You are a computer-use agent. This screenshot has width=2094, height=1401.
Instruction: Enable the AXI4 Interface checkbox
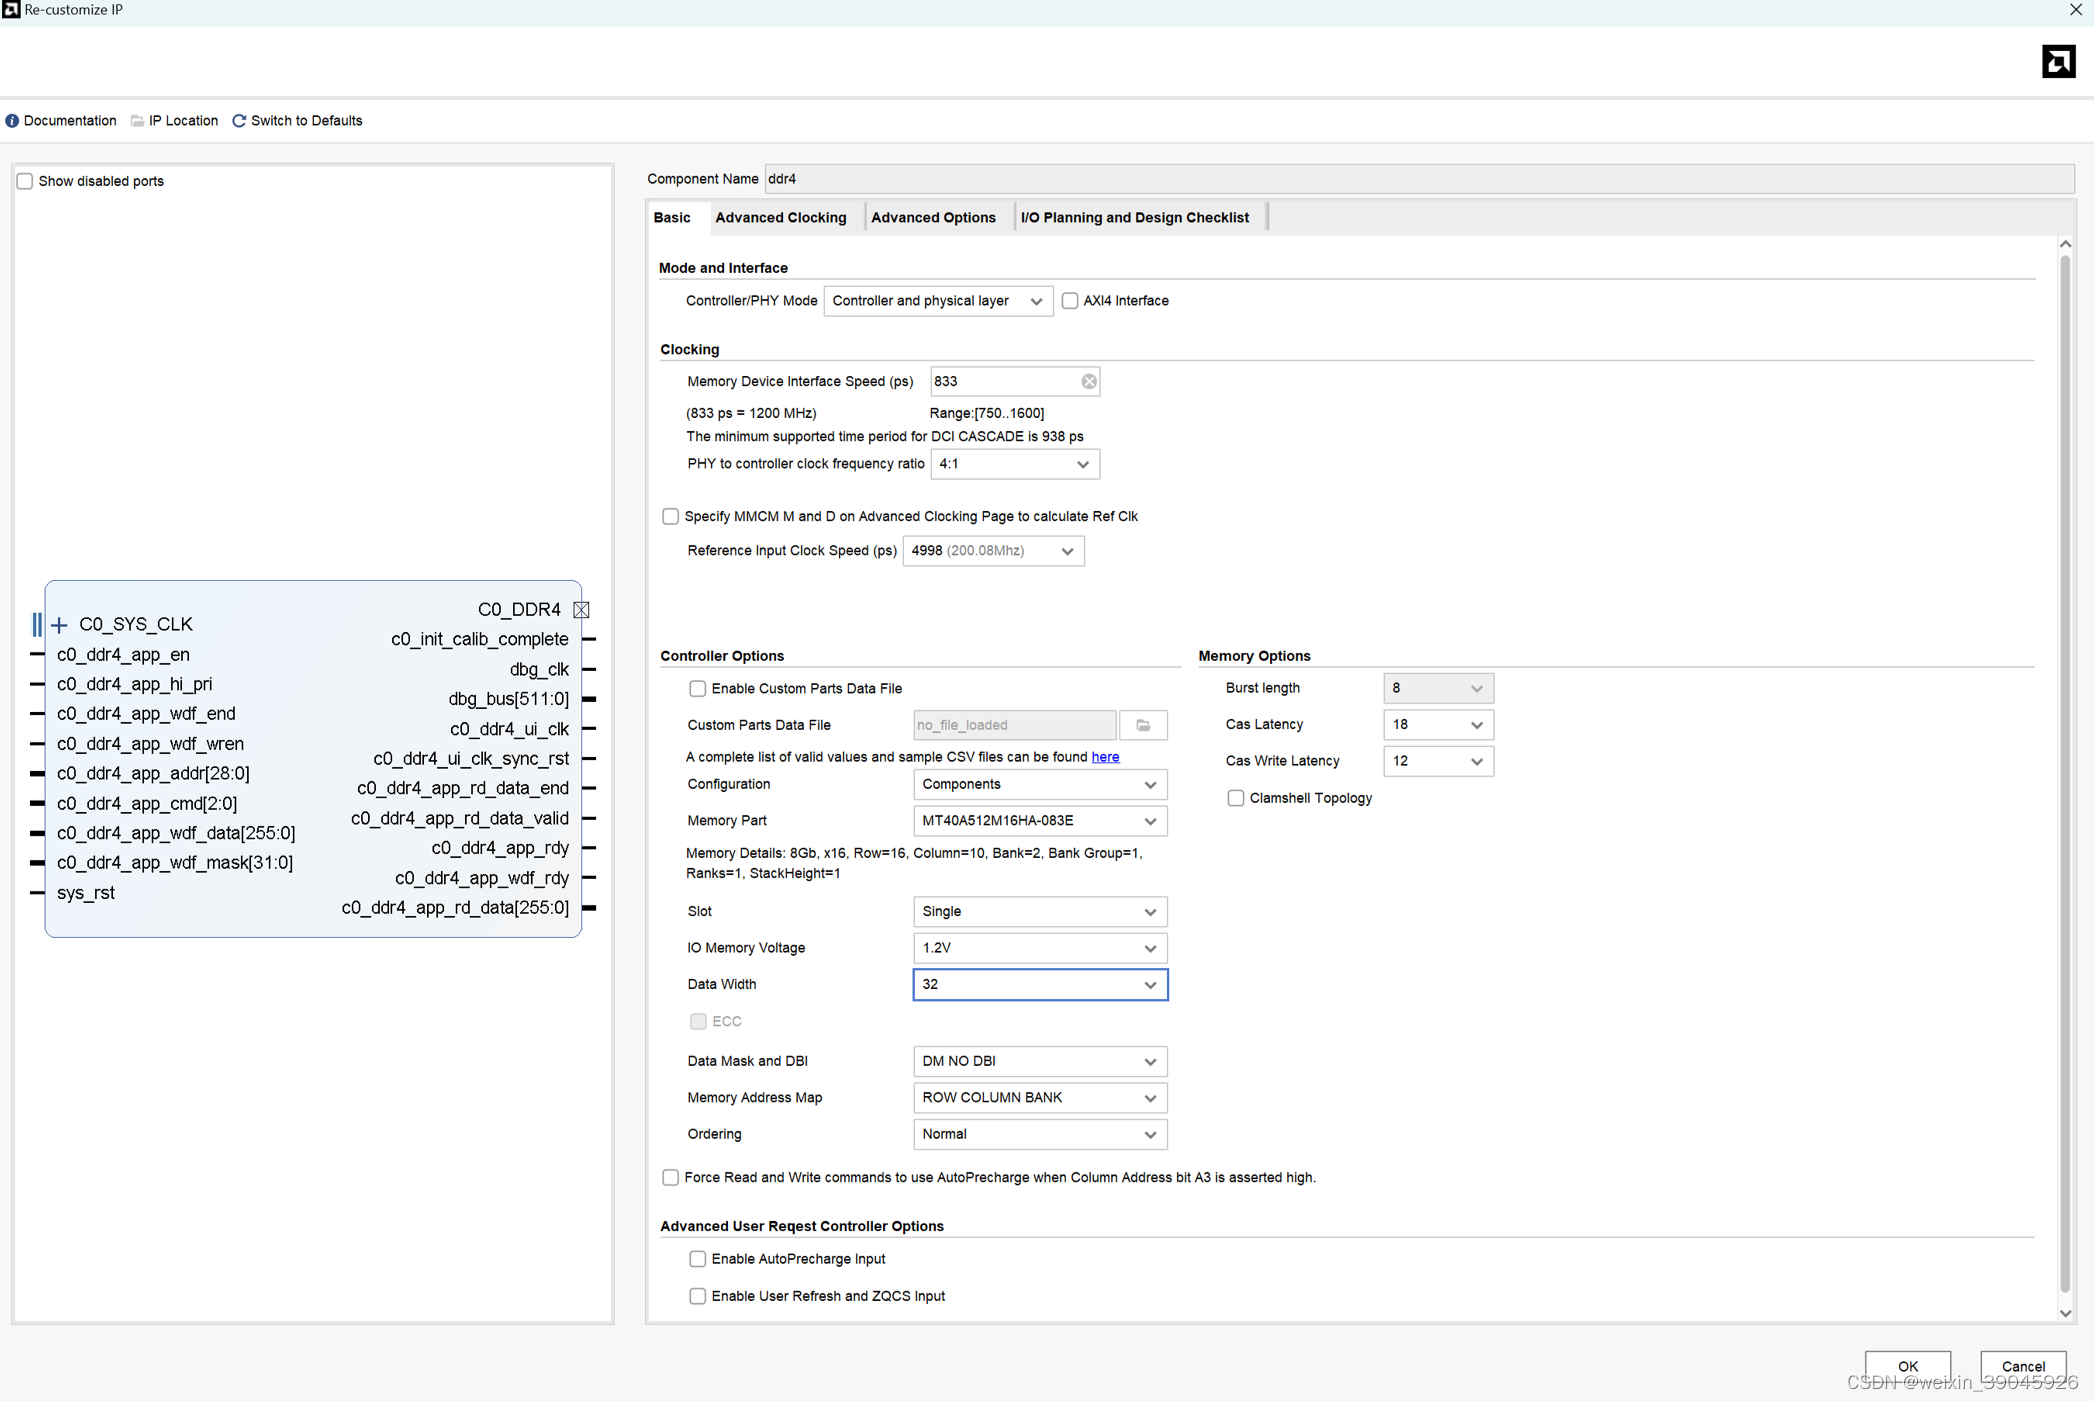1070,301
